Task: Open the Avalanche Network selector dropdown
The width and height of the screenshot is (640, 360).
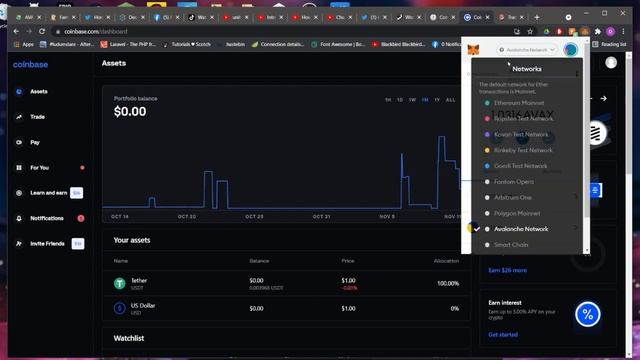Action: coord(527,50)
